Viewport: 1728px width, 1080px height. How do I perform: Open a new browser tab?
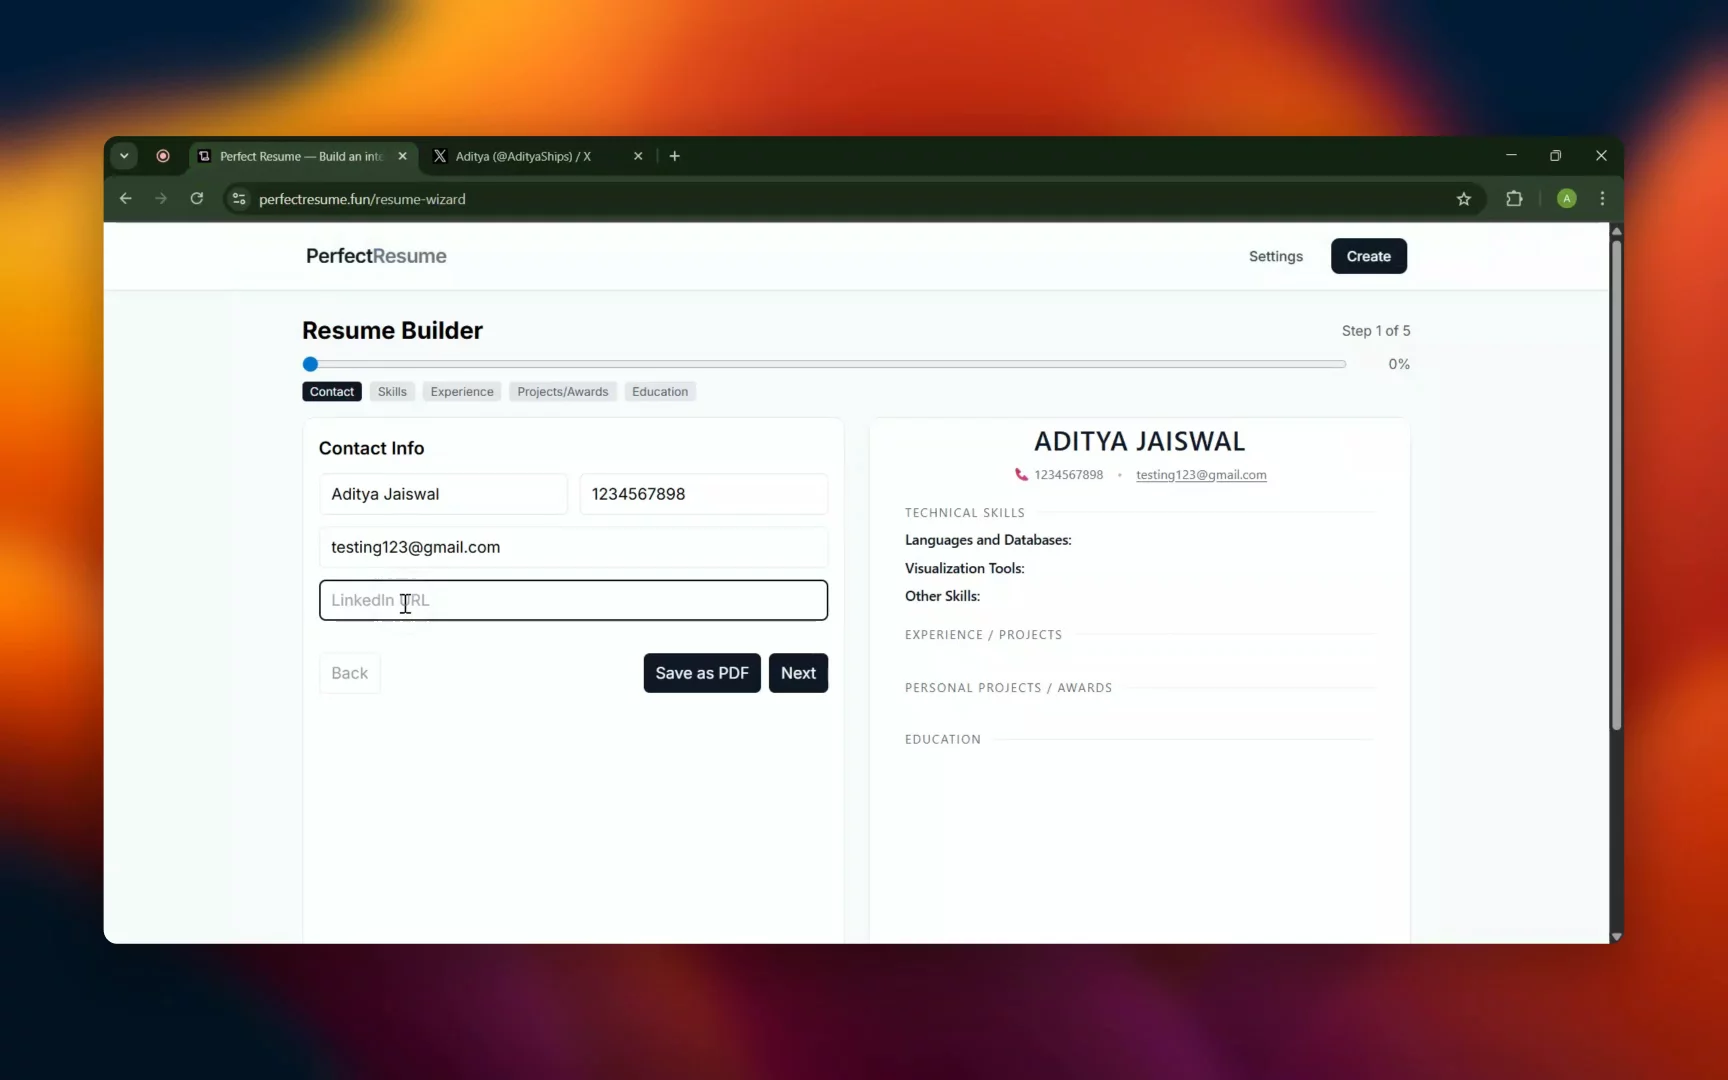click(x=675, y=156)
